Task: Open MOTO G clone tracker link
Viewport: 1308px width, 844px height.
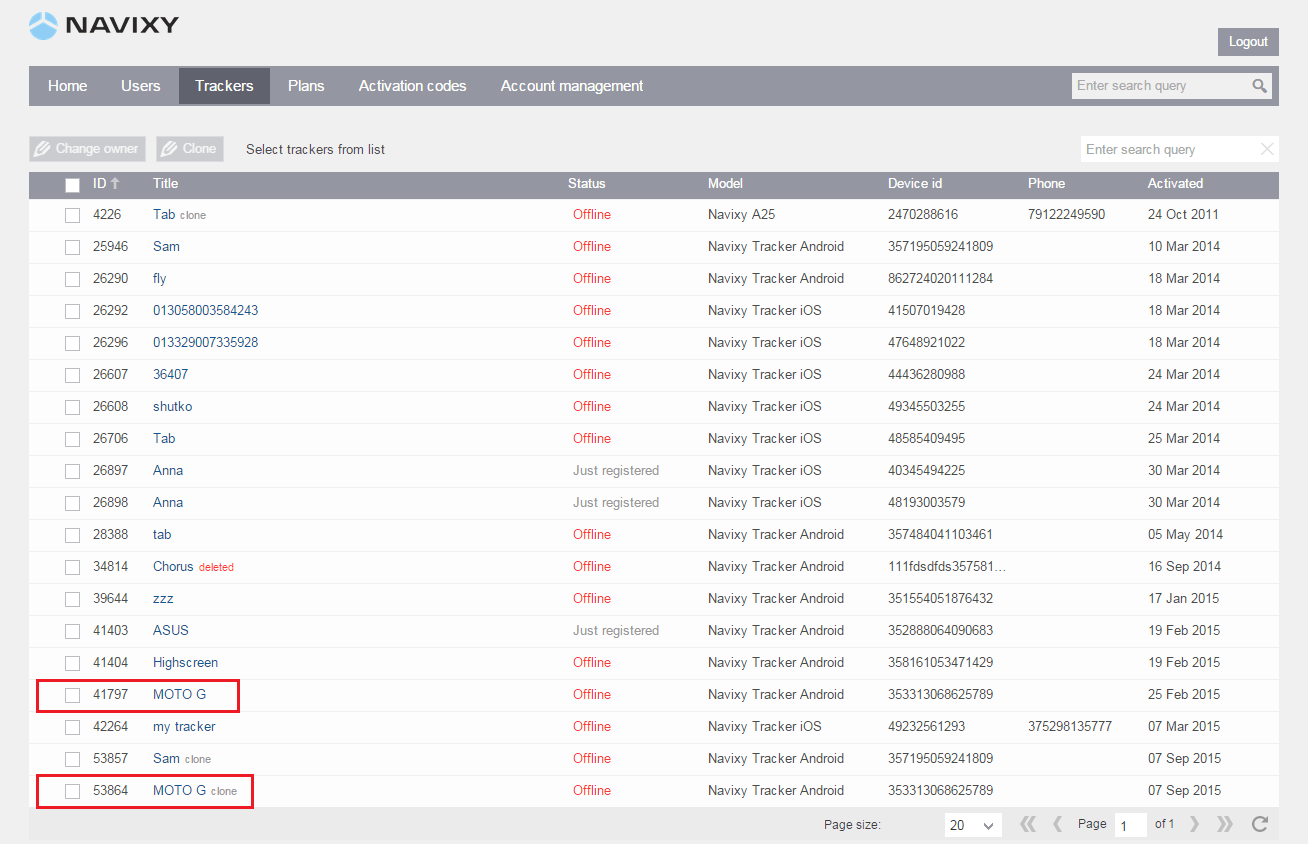Action: [179, 790]
